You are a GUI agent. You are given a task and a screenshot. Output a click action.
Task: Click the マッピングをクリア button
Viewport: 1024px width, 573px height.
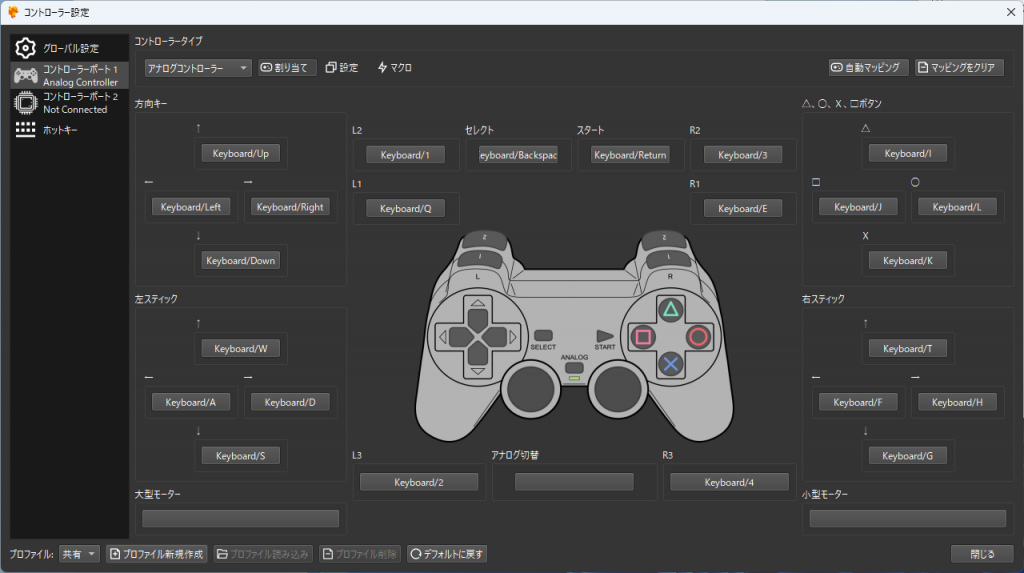pos(959,67)
